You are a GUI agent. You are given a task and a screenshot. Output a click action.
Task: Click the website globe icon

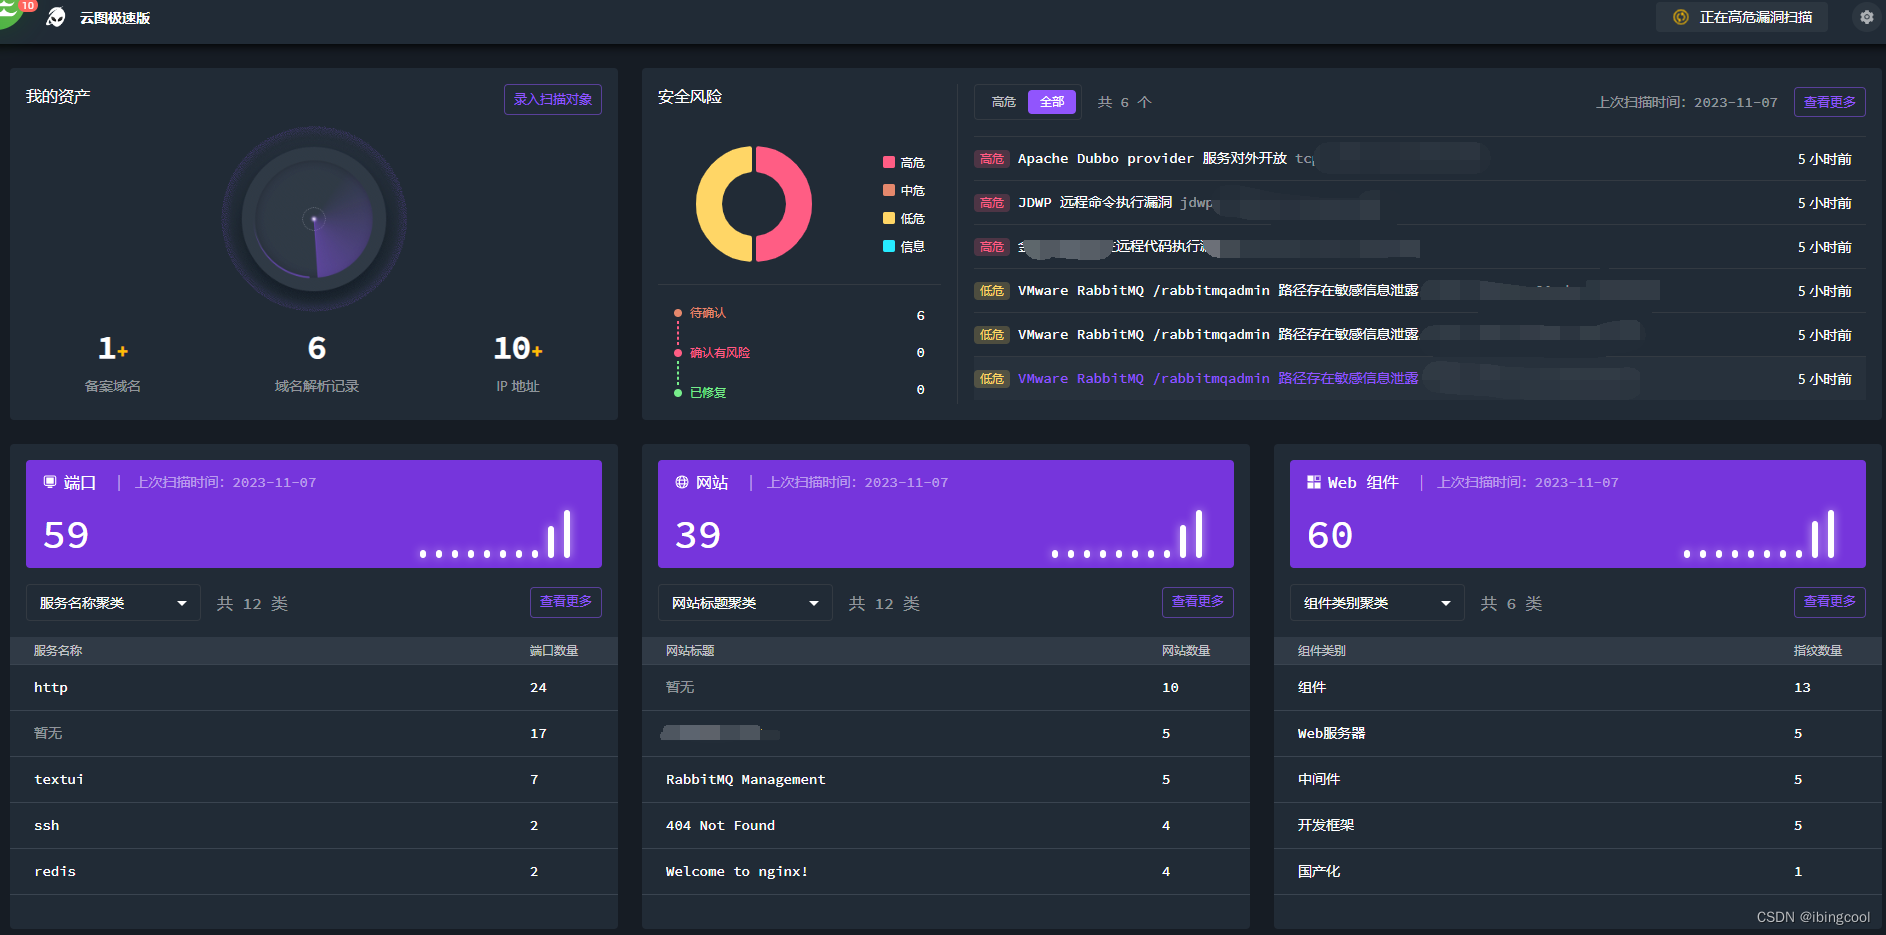click(682, 482)
